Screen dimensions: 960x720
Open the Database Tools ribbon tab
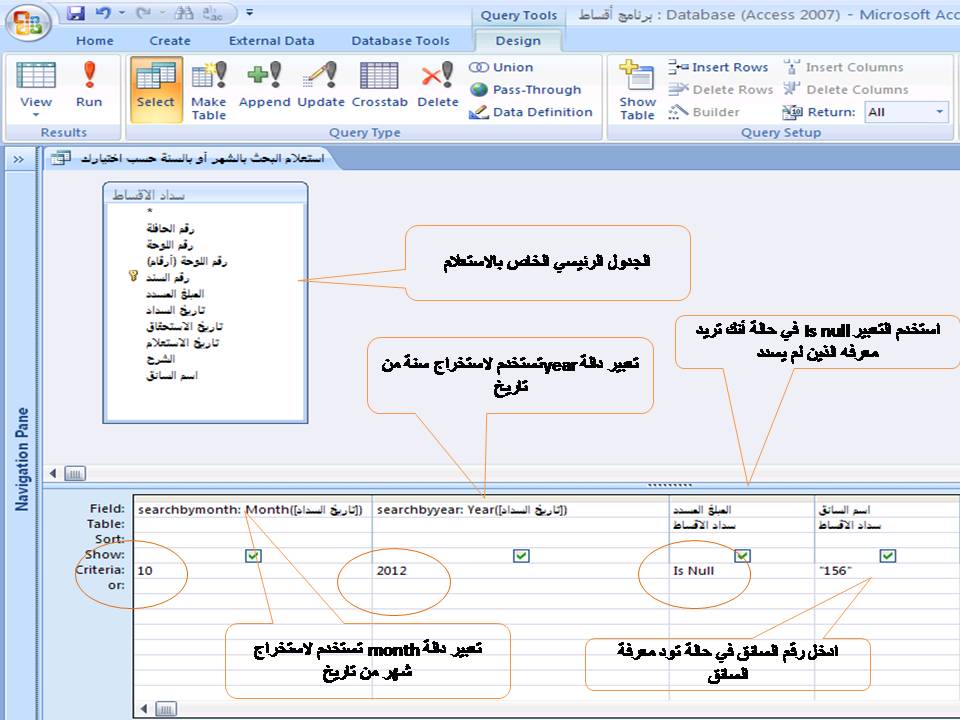pyautogui.click(x=400, y=41)
